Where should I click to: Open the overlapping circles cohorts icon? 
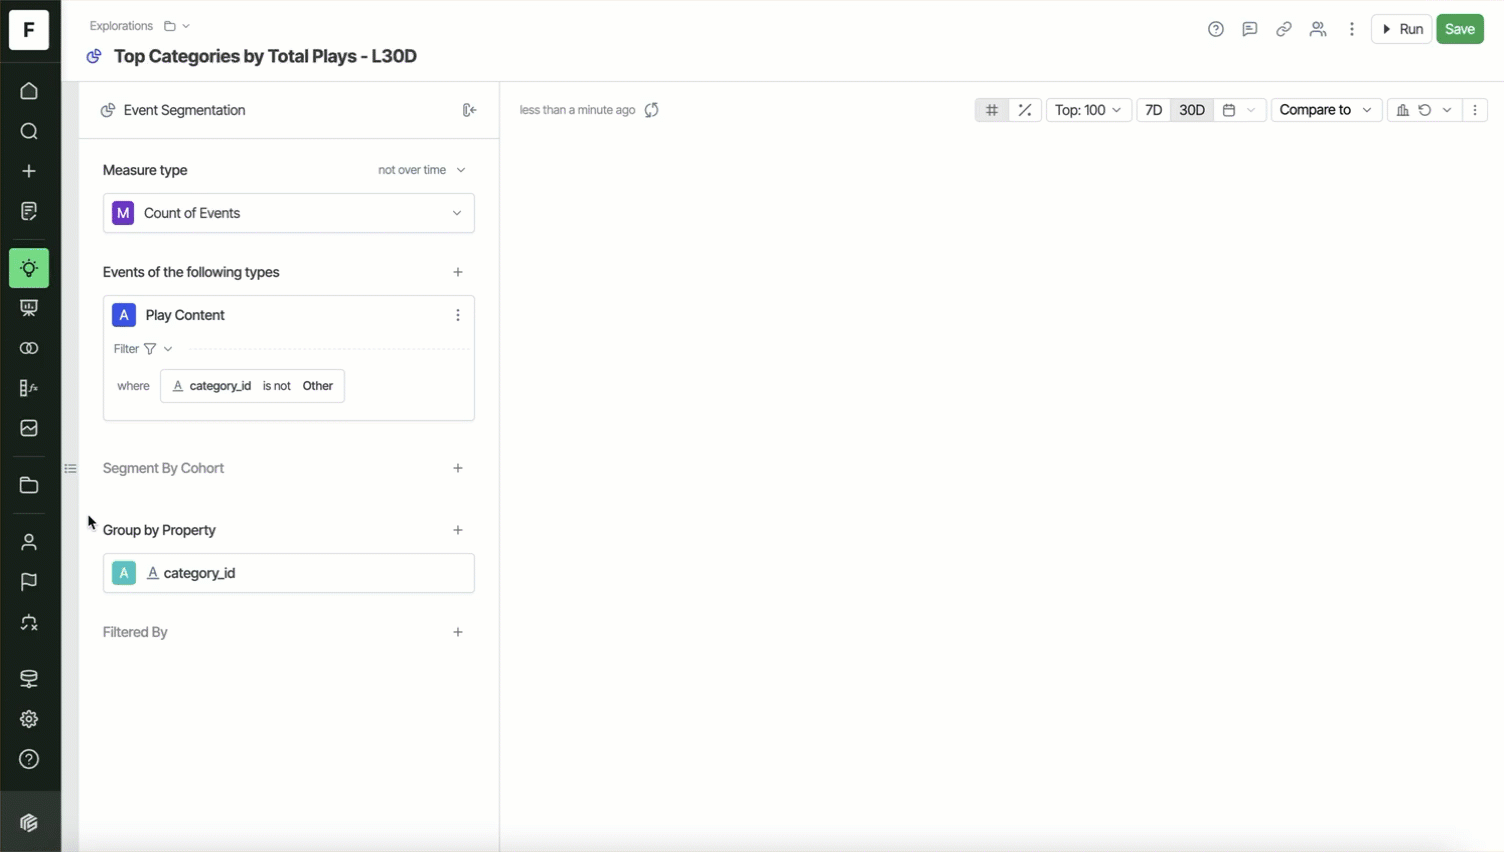(x=29, y=348)
